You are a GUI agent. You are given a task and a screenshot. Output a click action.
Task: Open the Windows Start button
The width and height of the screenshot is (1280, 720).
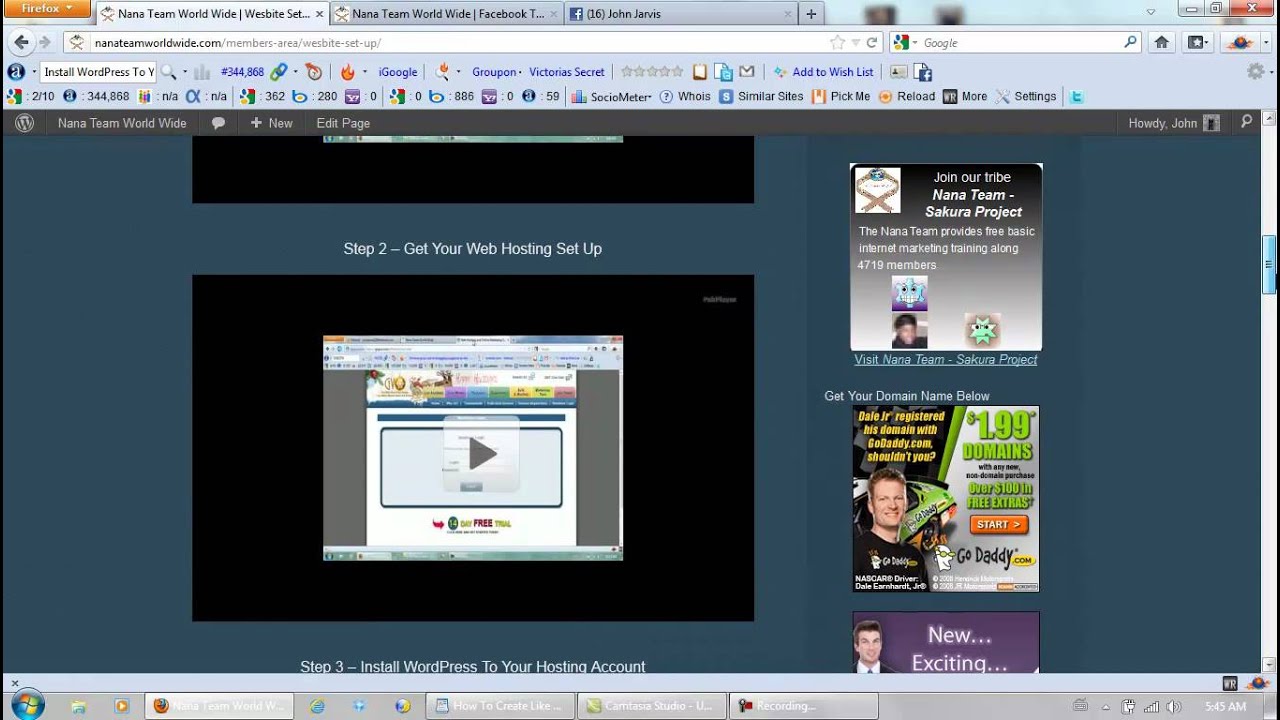click(x=27, y=705)
